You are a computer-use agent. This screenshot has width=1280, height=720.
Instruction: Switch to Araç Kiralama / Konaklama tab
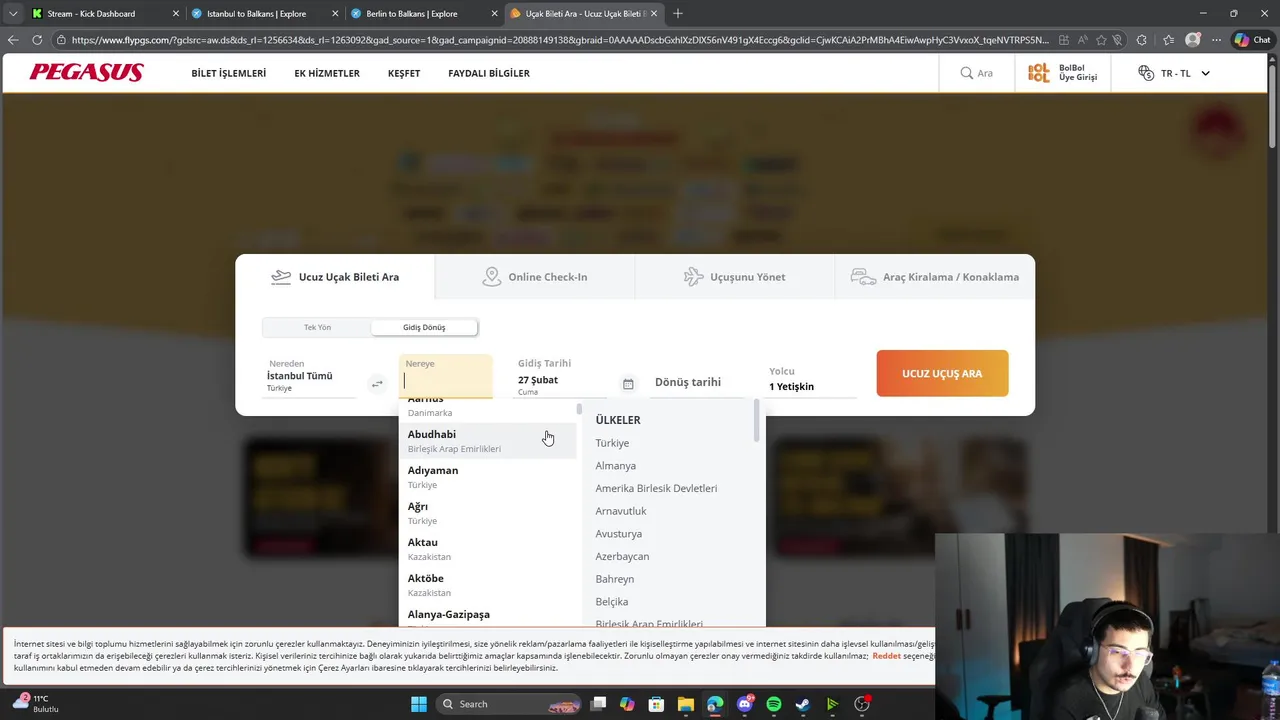935,277
